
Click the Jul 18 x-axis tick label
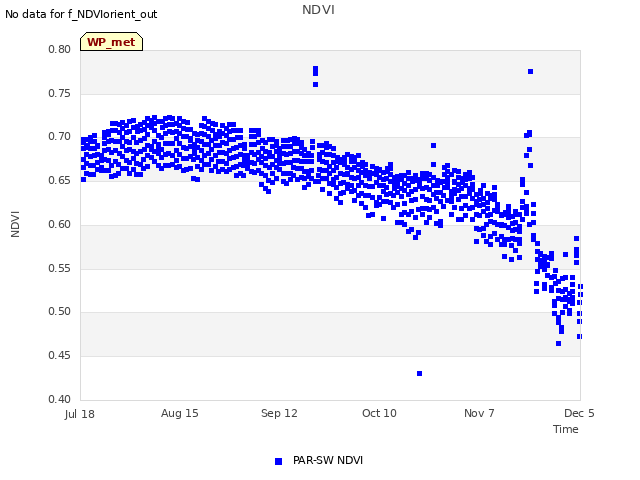click(80, 414)
